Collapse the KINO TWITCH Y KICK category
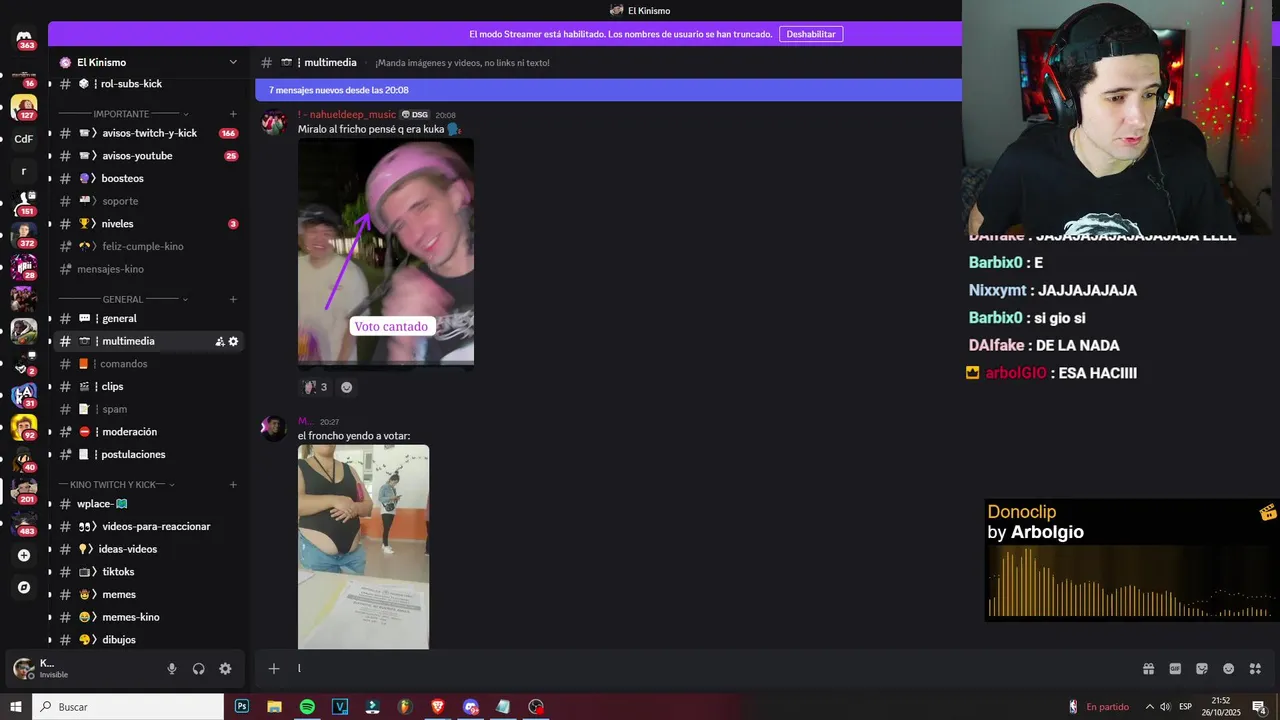 click(116, 485)
